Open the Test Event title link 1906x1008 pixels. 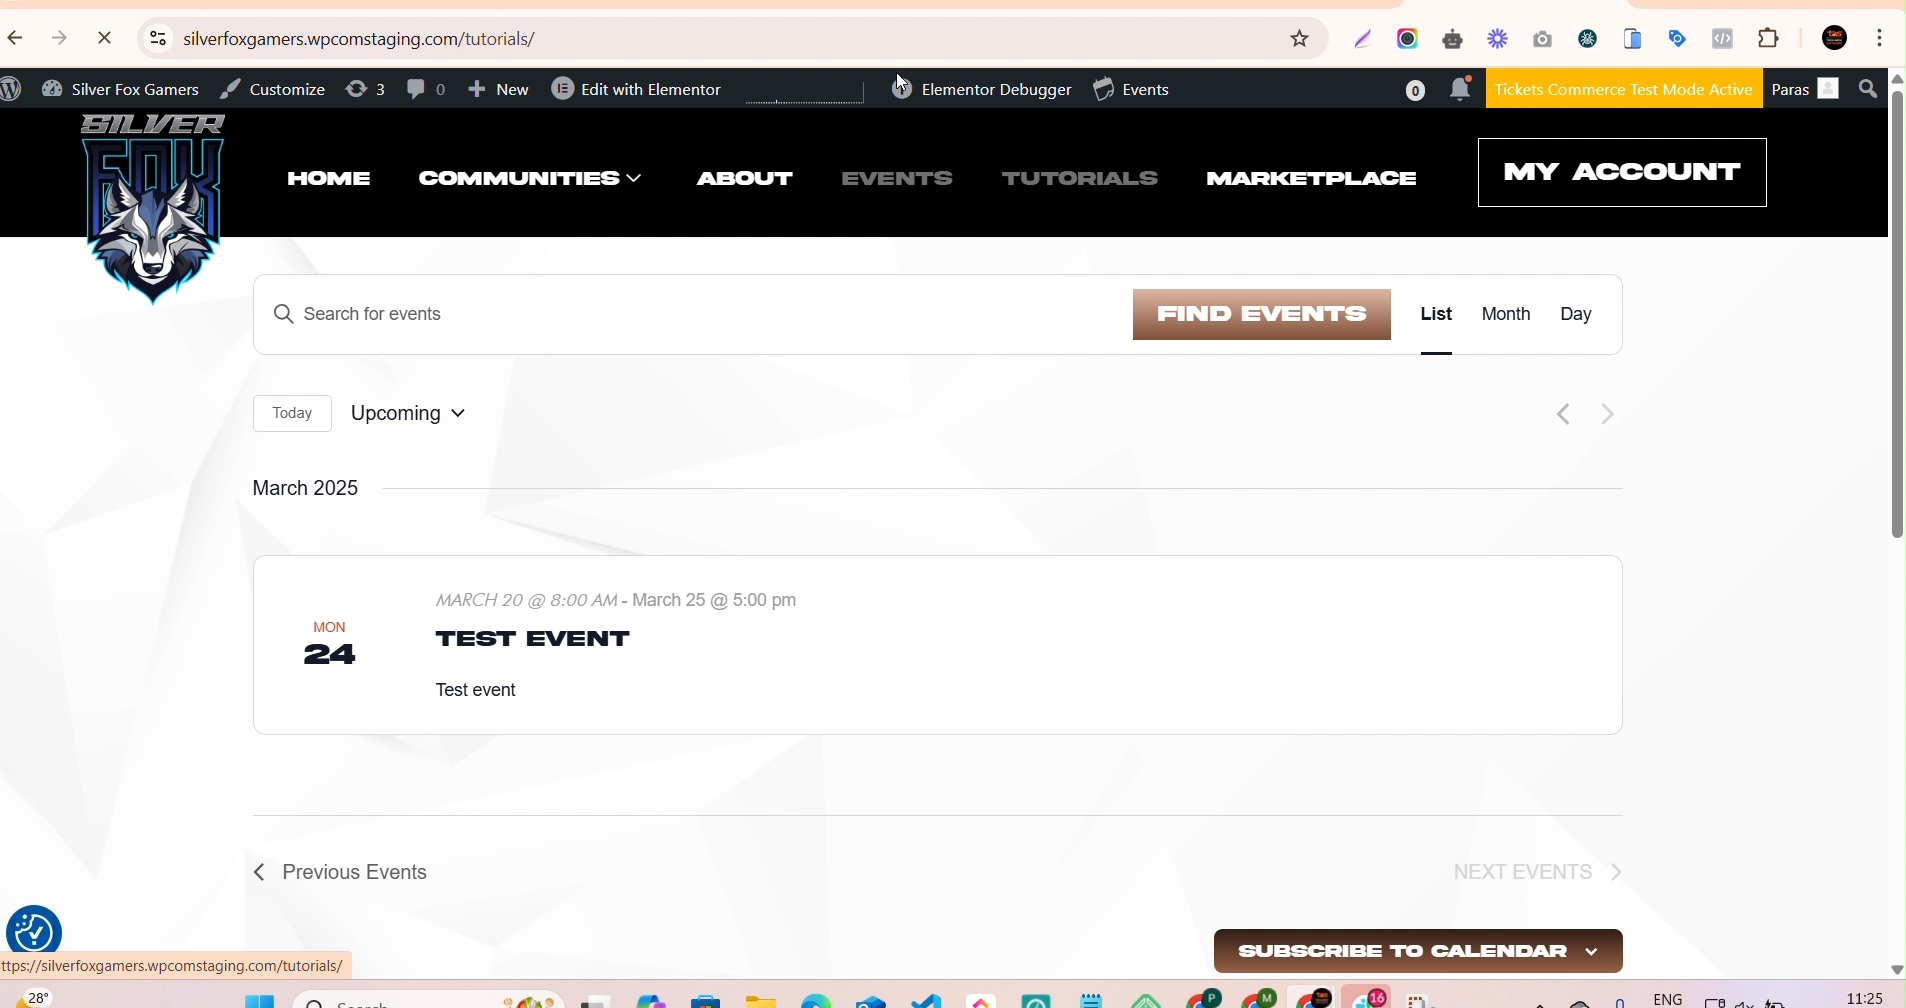coord(532,639)
